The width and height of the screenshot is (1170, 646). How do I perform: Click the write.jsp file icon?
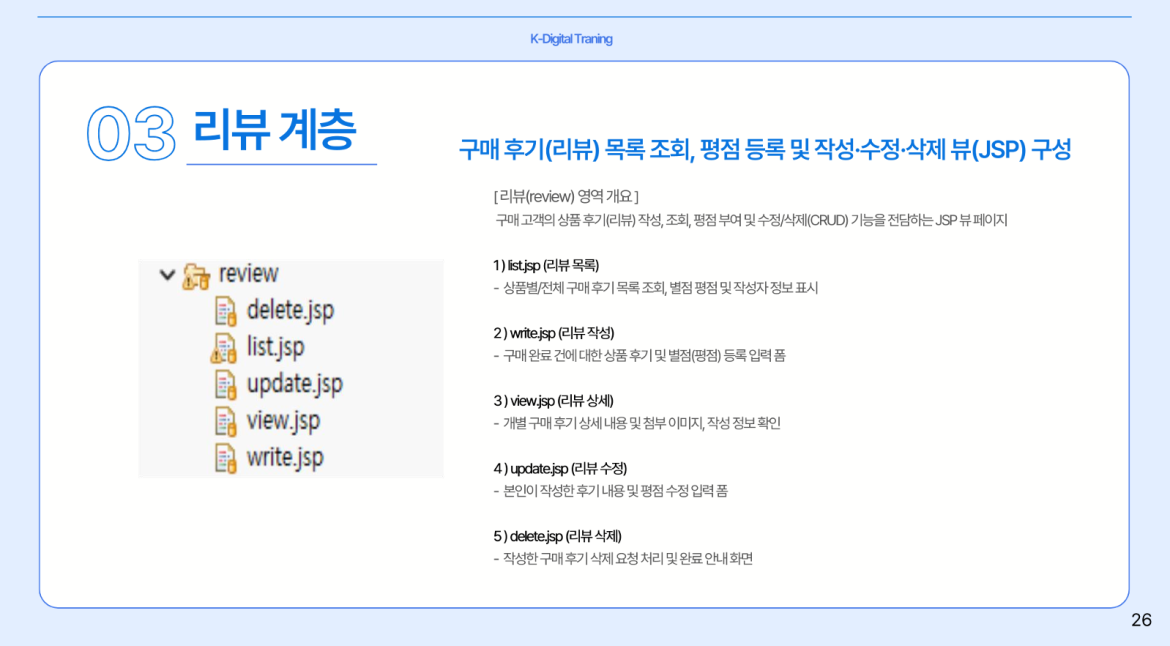click(x=225, y=458)
